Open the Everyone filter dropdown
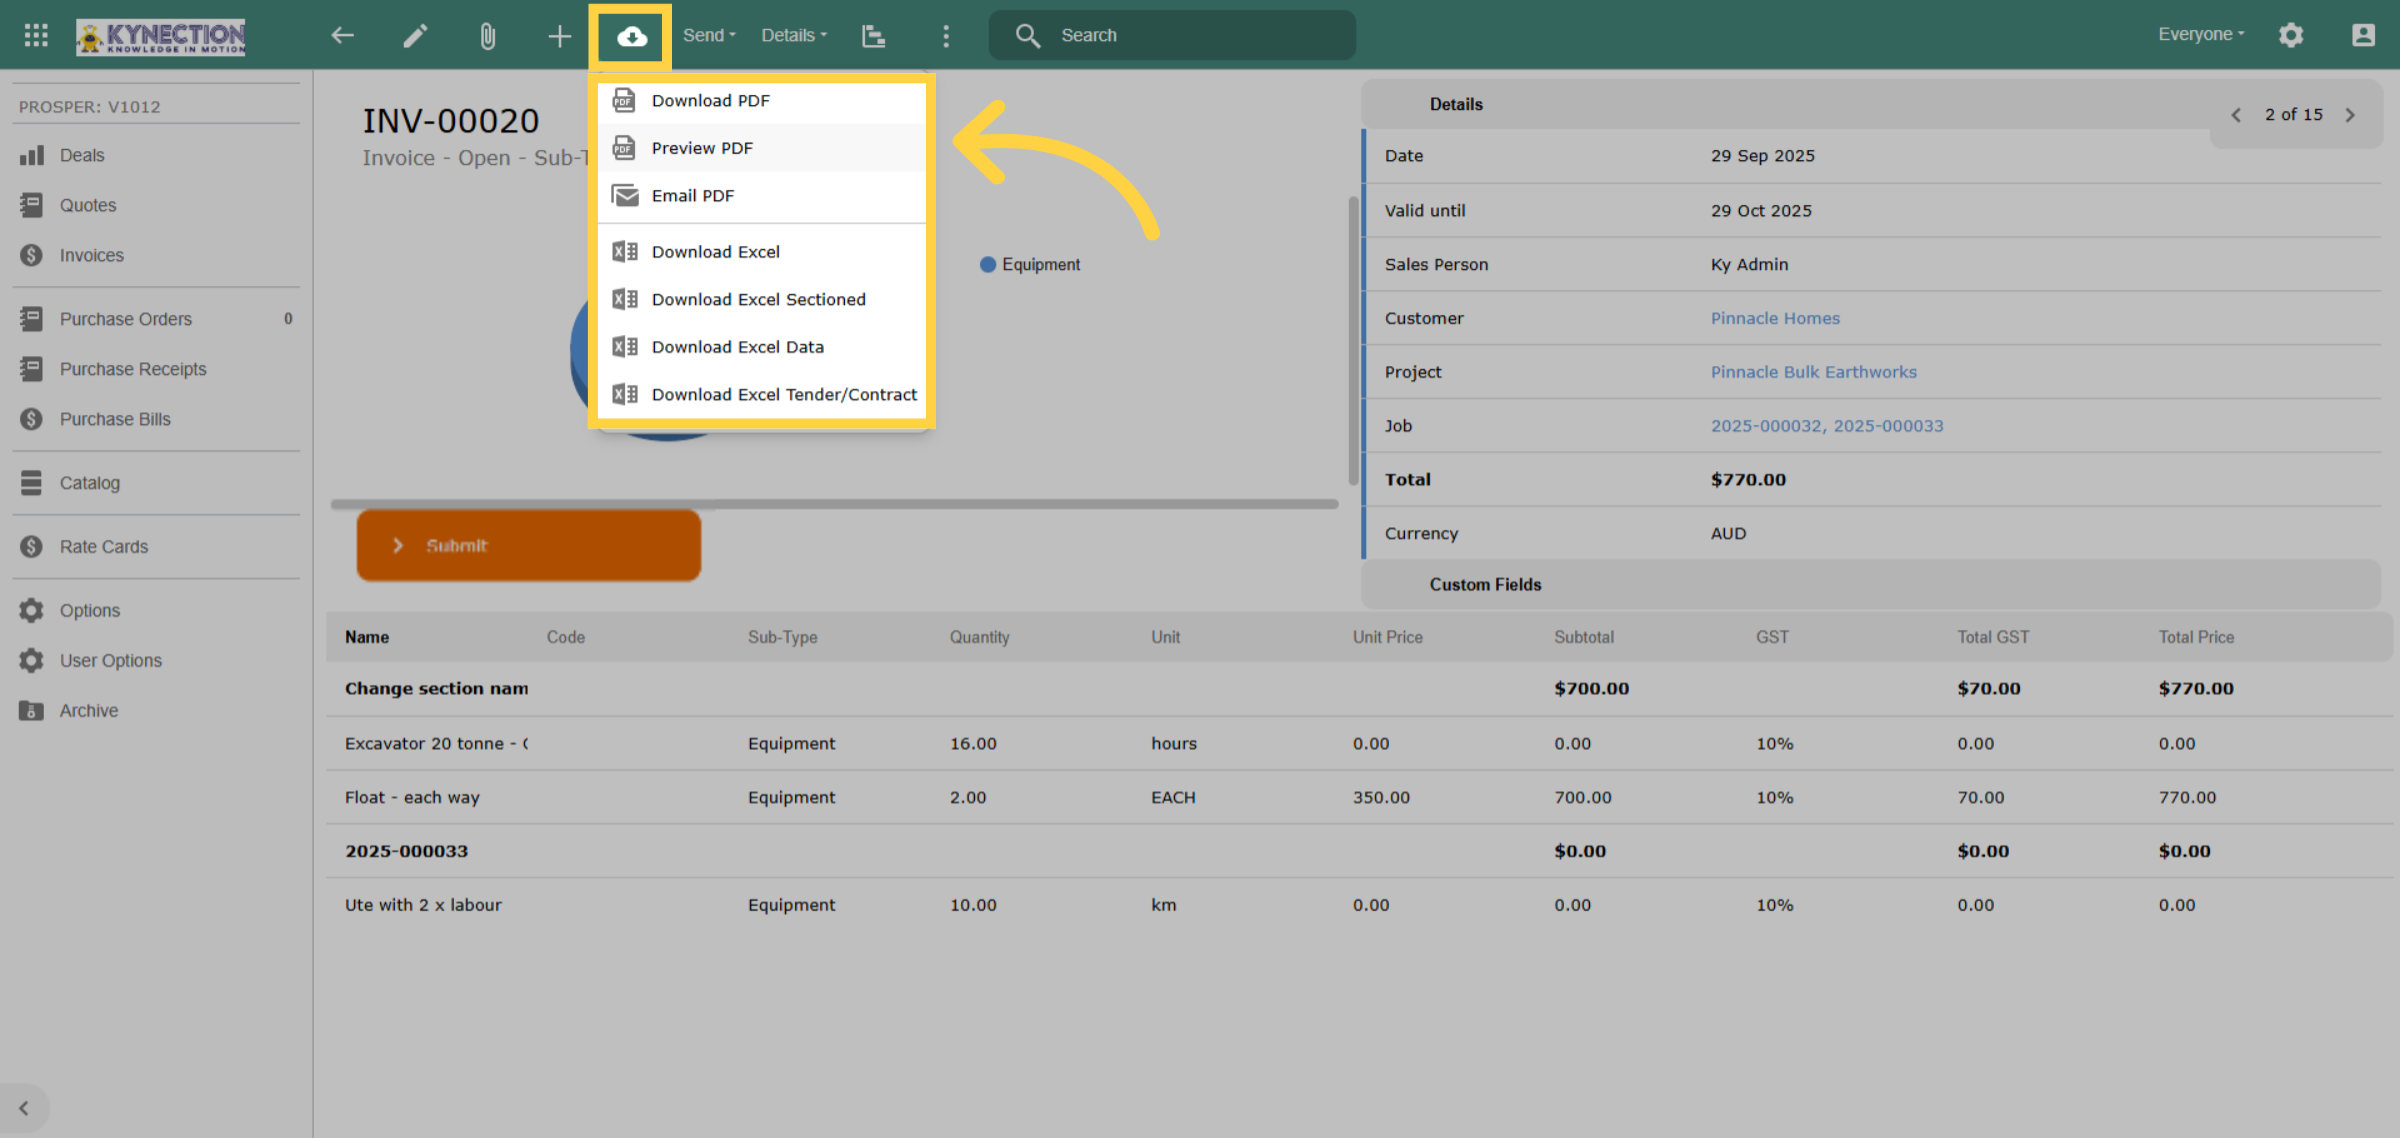This screenshot has width=2400, height=1138. [x=2201, y=34]
